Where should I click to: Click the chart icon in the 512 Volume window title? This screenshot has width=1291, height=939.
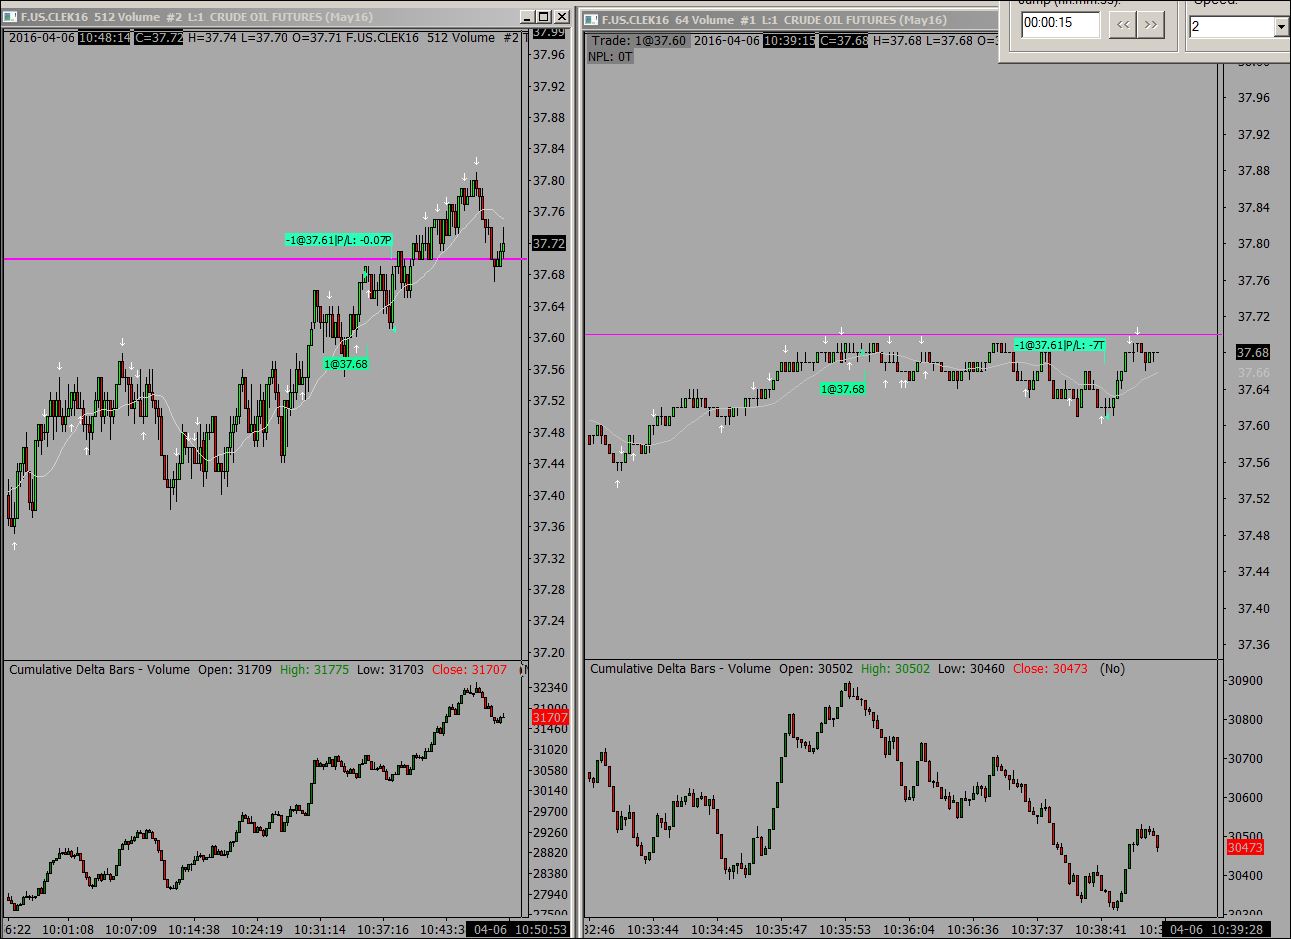pyautogui.click(x=11, y=17)
